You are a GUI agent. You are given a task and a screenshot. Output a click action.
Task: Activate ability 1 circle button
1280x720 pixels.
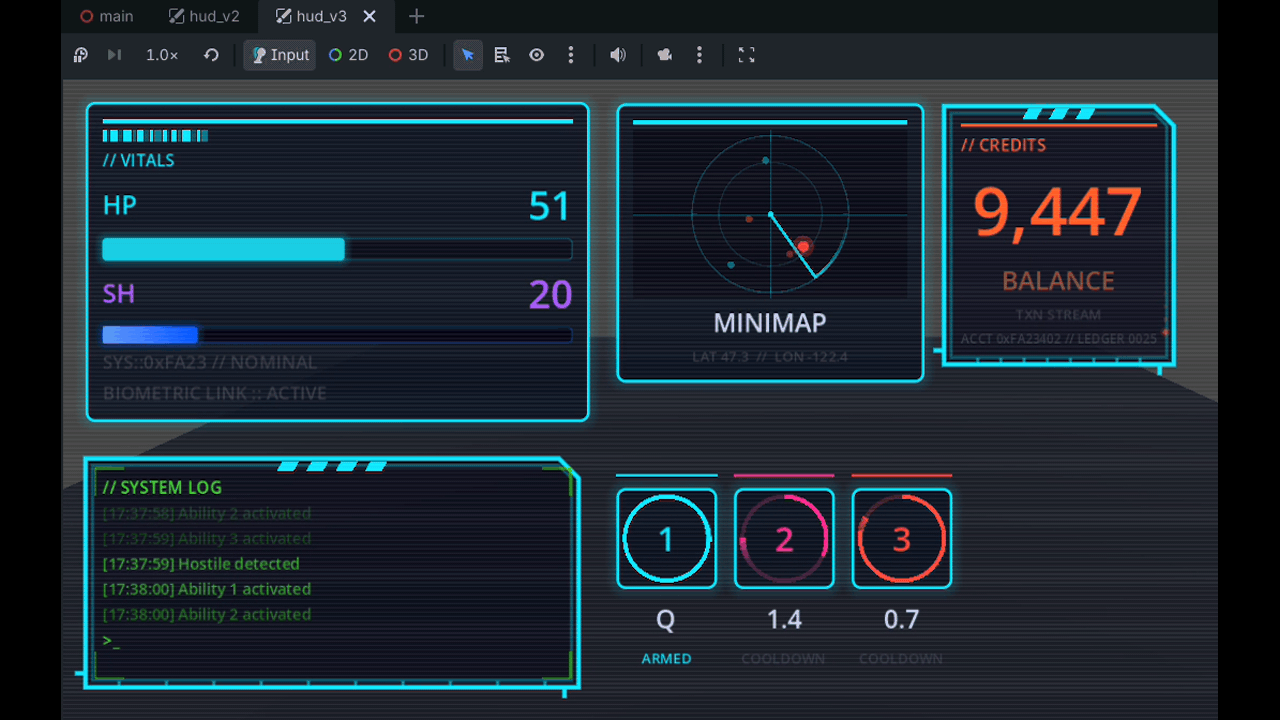666,538
